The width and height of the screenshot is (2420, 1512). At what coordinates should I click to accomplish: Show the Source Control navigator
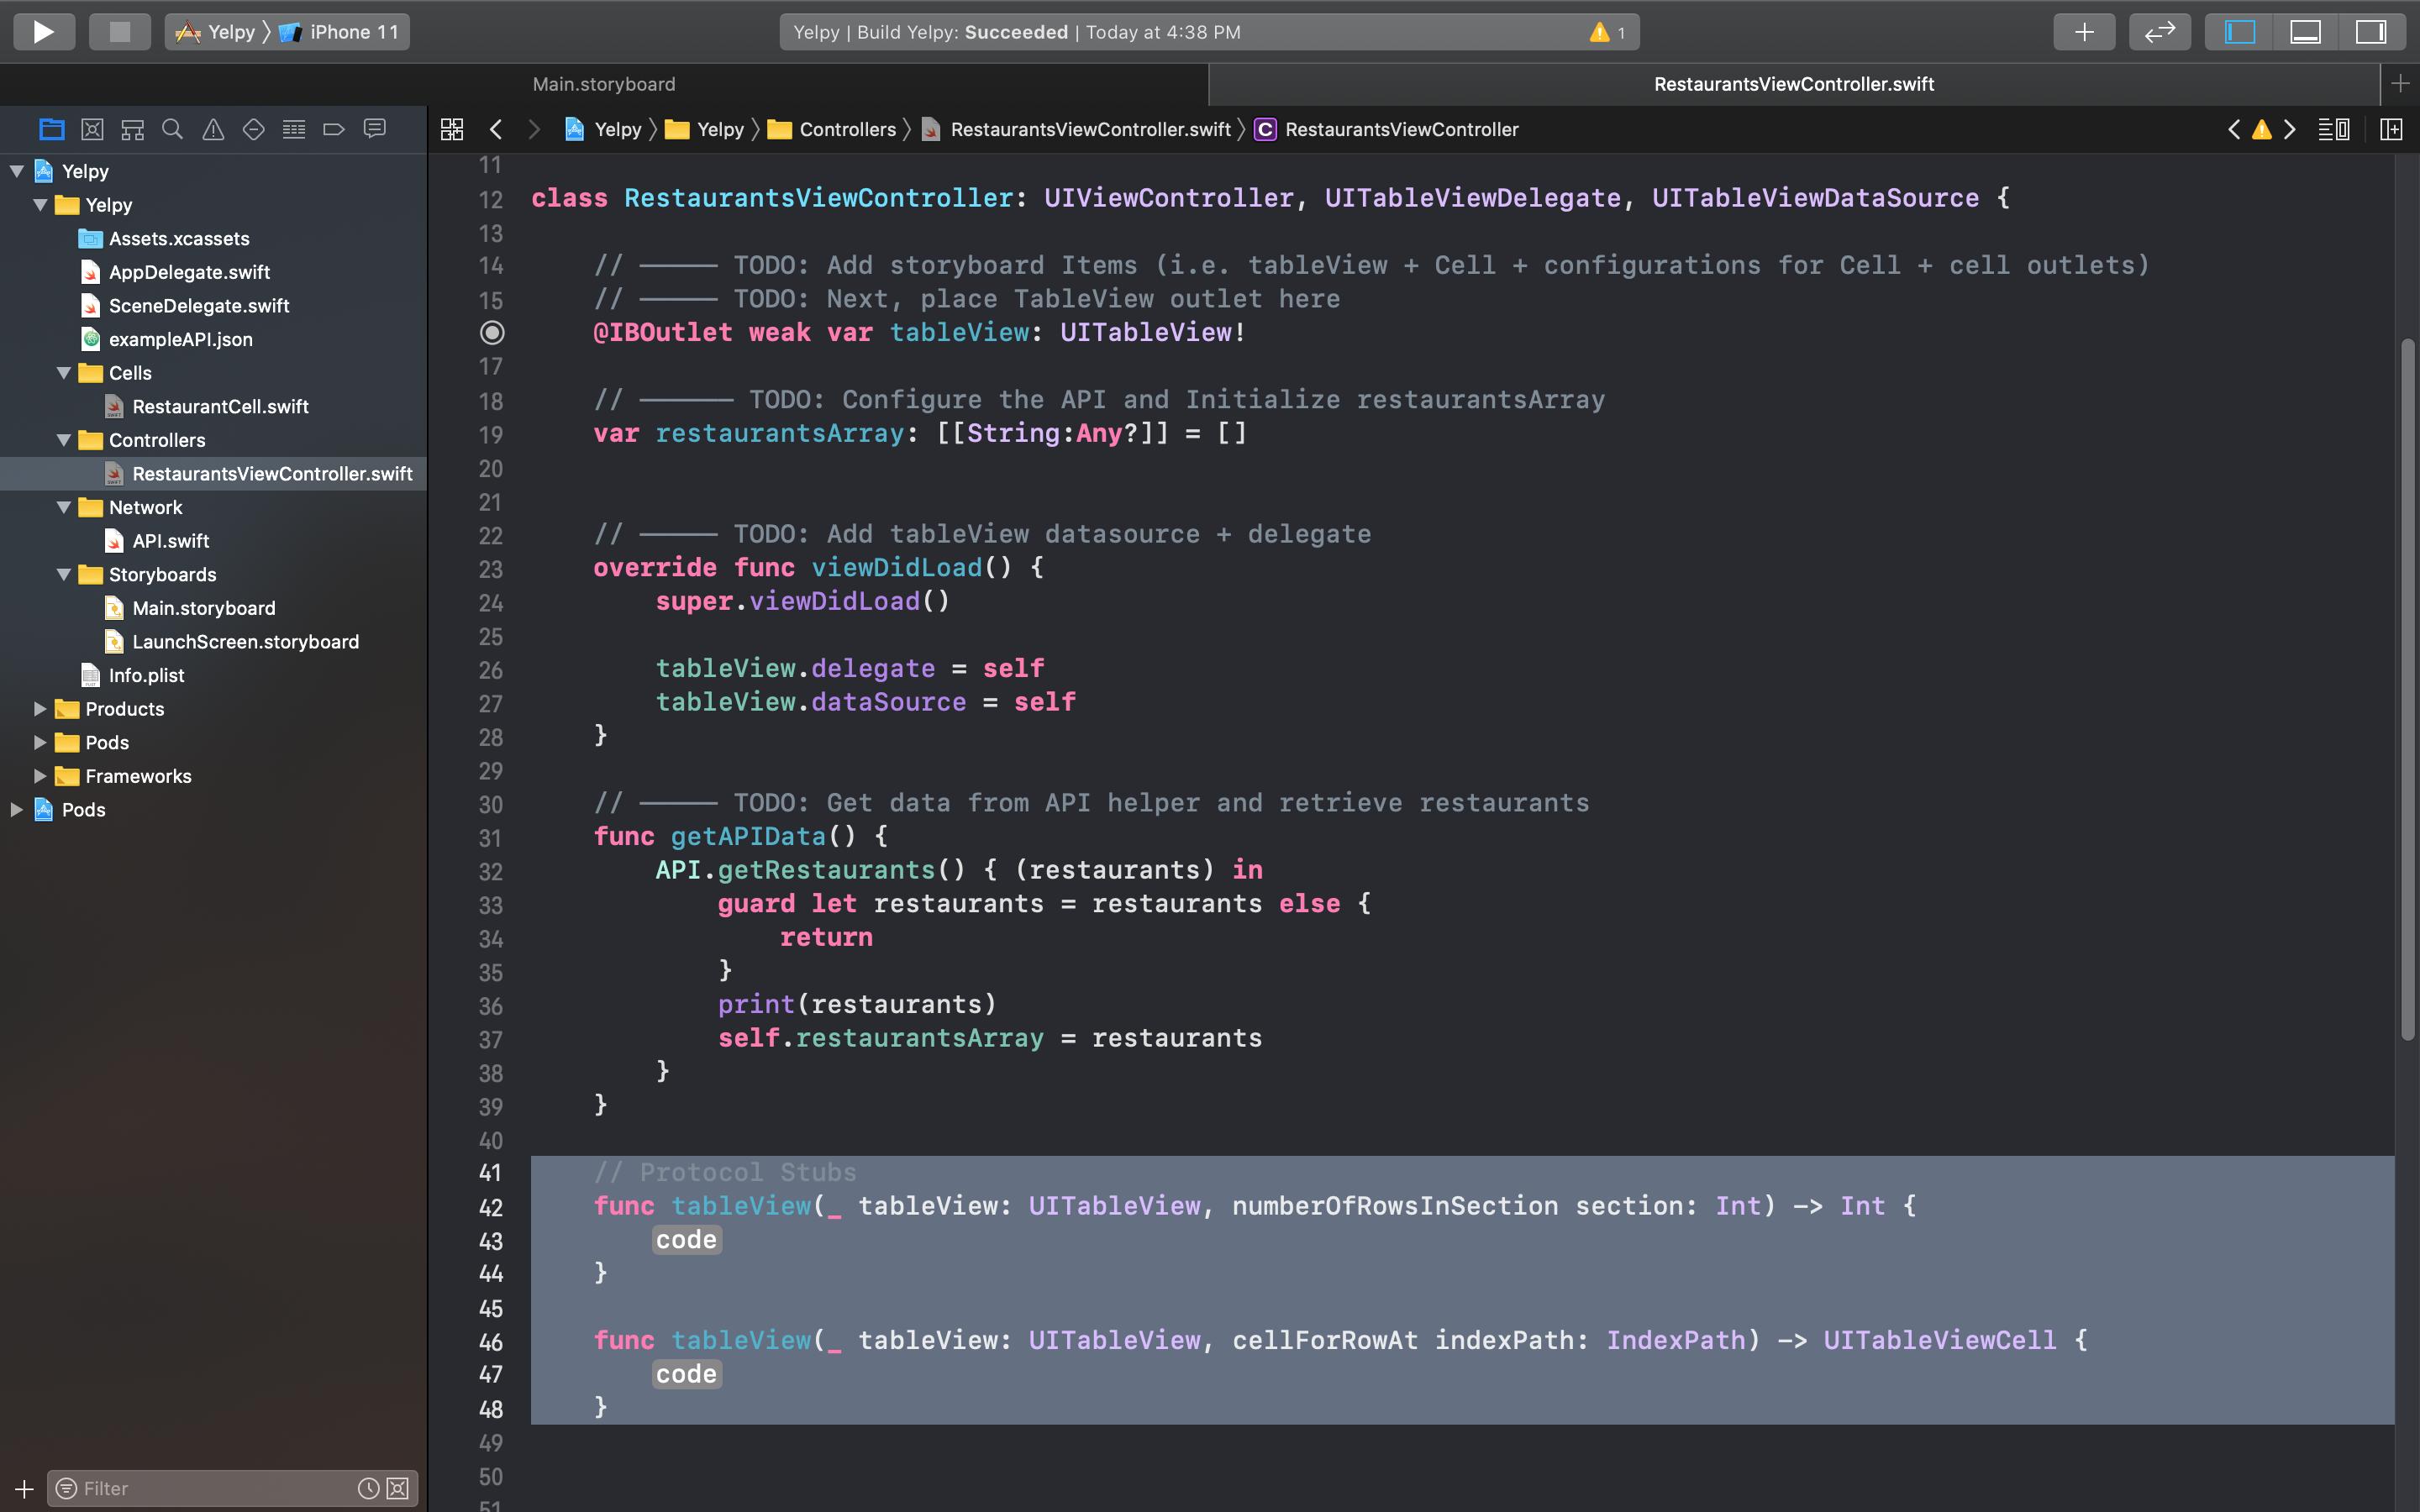(x=92, y=129)
